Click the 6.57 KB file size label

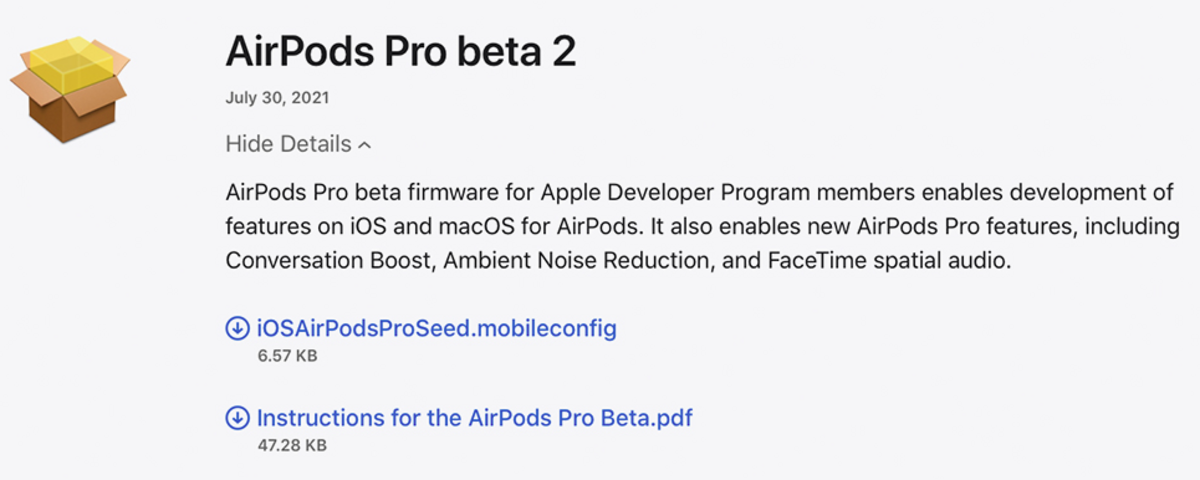[x=287, y=355]
